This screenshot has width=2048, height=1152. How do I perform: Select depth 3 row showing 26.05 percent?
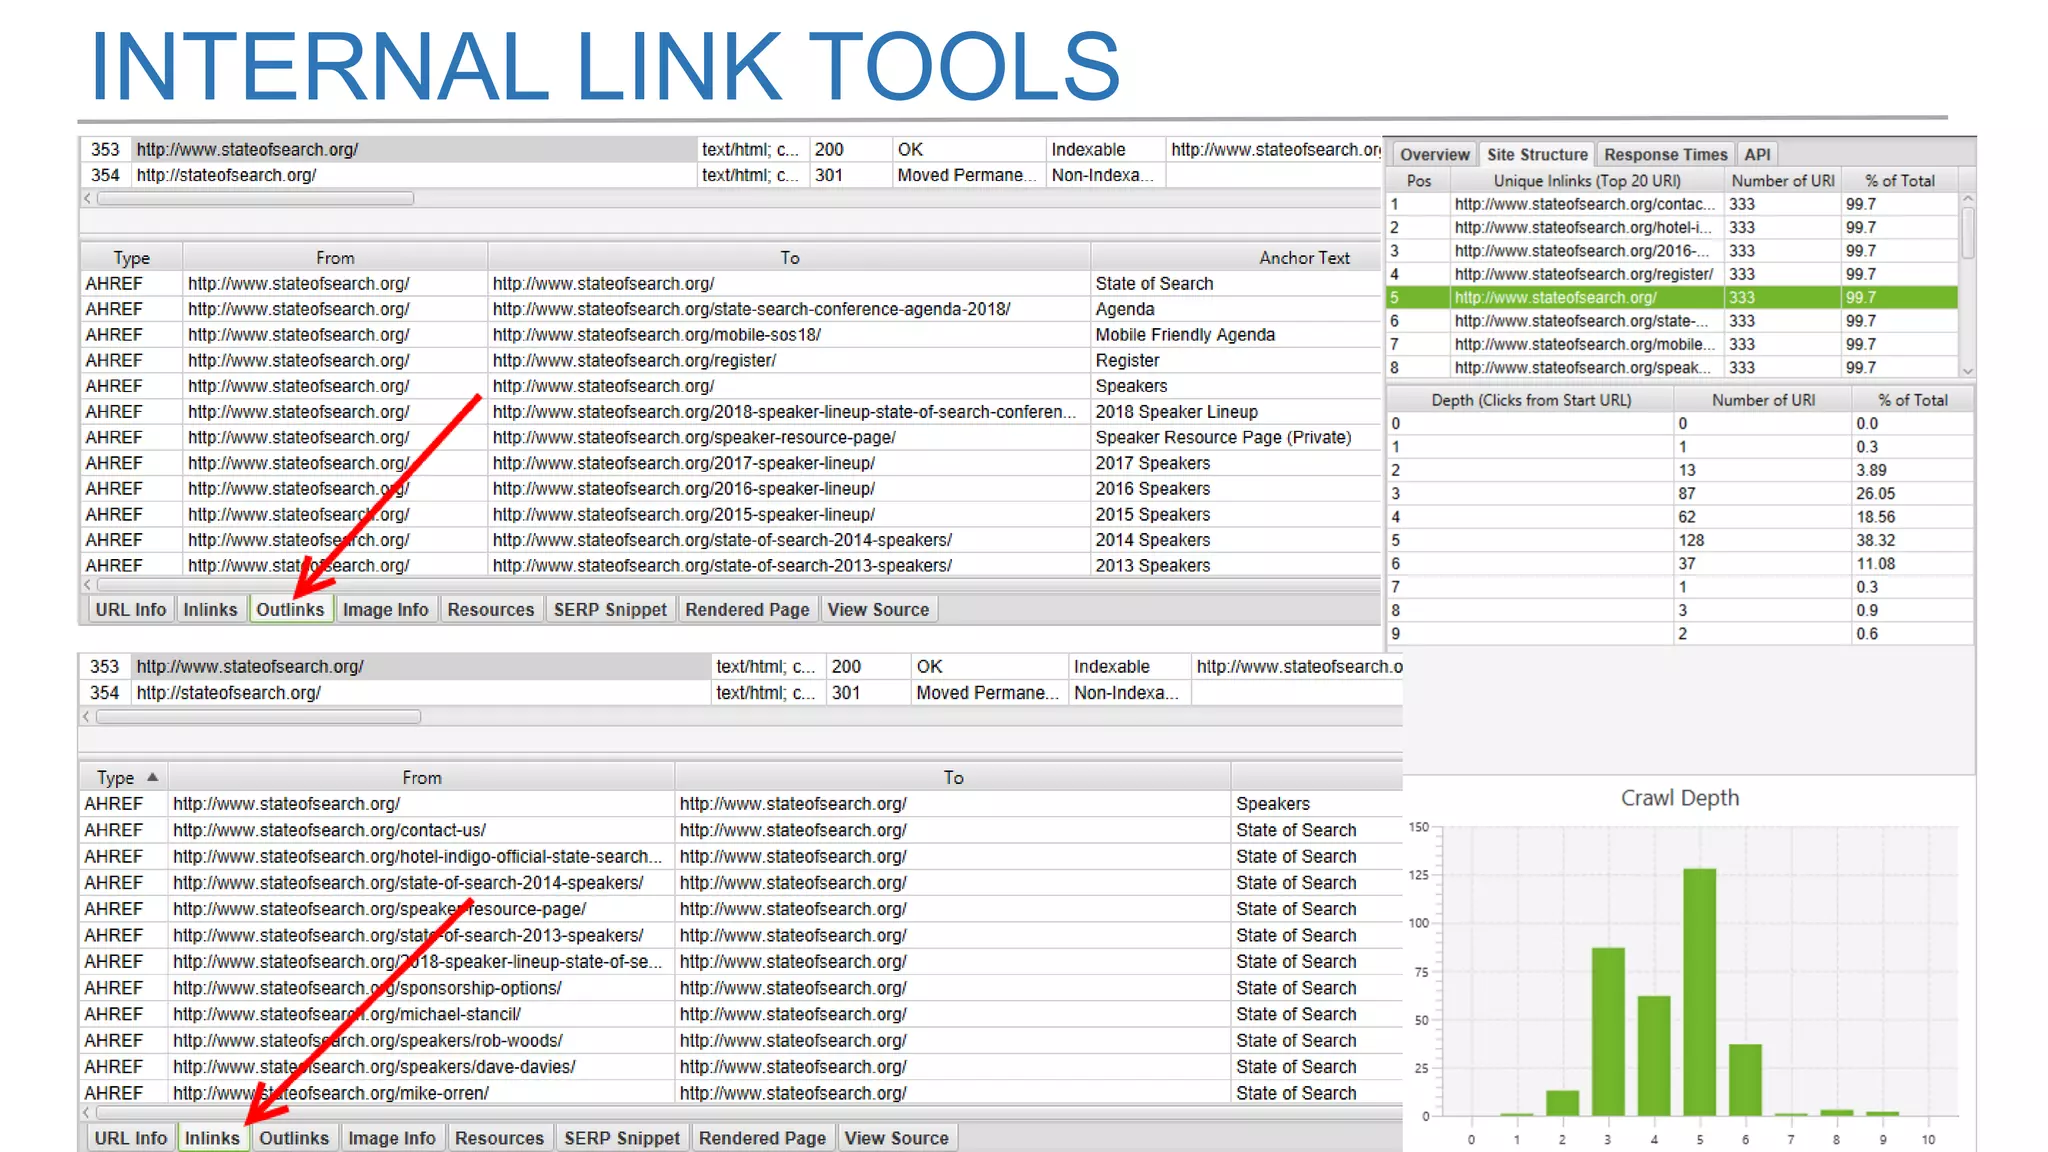coord(1680,493)
